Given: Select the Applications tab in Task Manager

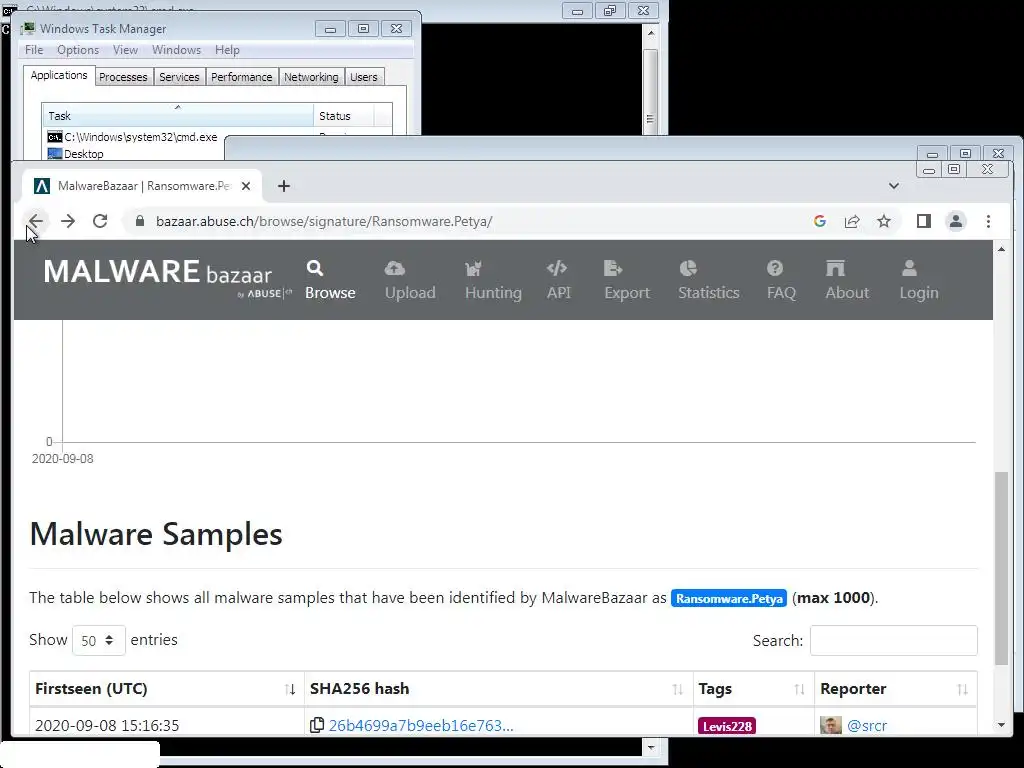Looking at the screenshot, I should 59,75.
